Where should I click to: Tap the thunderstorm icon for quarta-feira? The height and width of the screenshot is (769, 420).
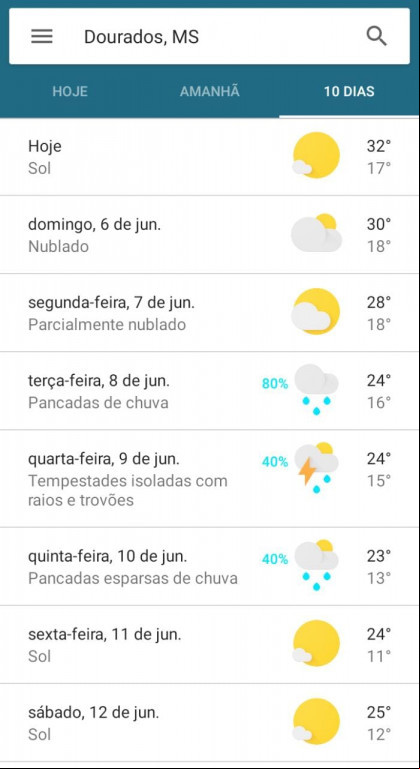[x=316, y=468]
